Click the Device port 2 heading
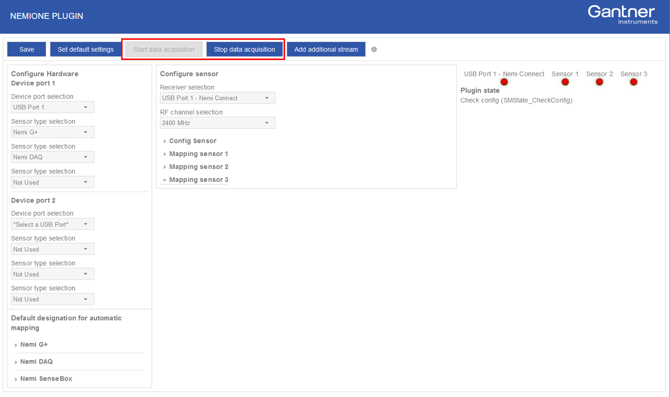The width and height of the screenshot is (670, 397). point(33,200)
